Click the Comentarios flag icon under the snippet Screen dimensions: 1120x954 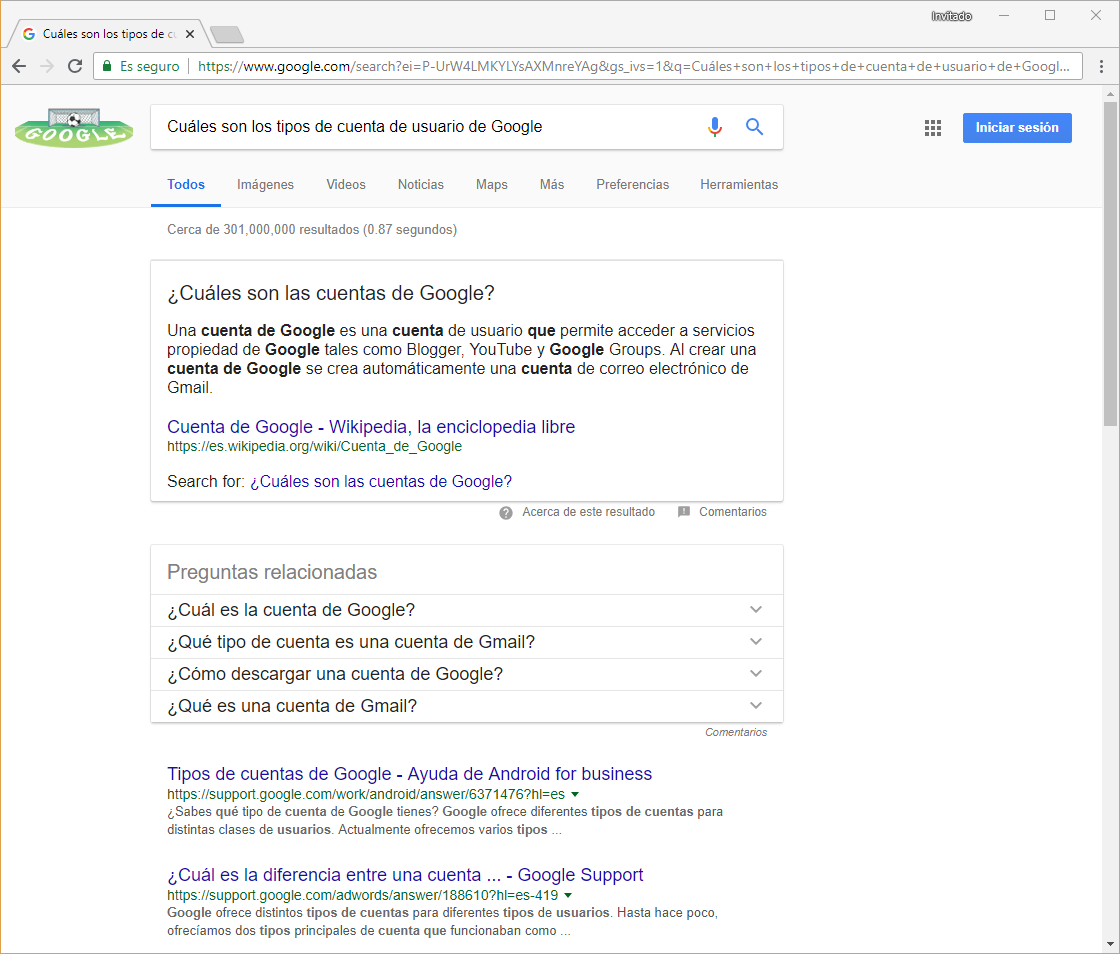684,512
